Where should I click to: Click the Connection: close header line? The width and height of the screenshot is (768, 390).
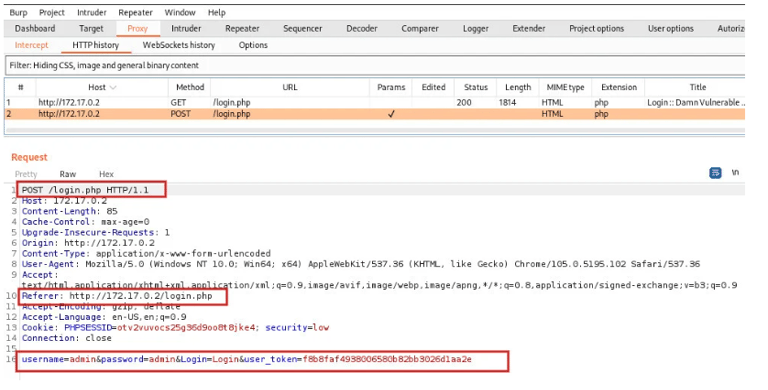66,338
